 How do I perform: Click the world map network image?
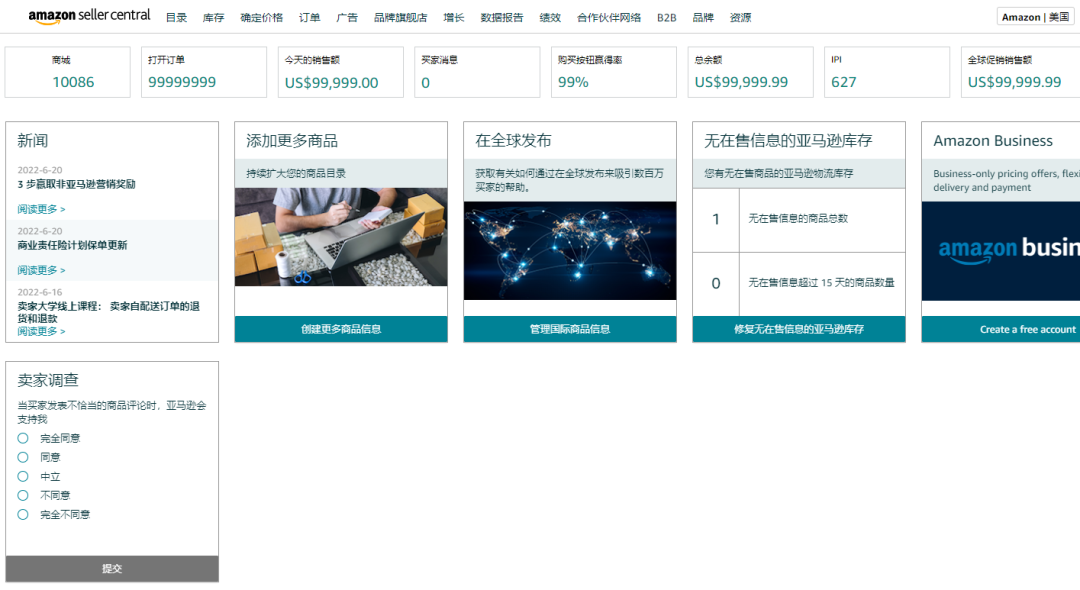(x=570, y=251)
